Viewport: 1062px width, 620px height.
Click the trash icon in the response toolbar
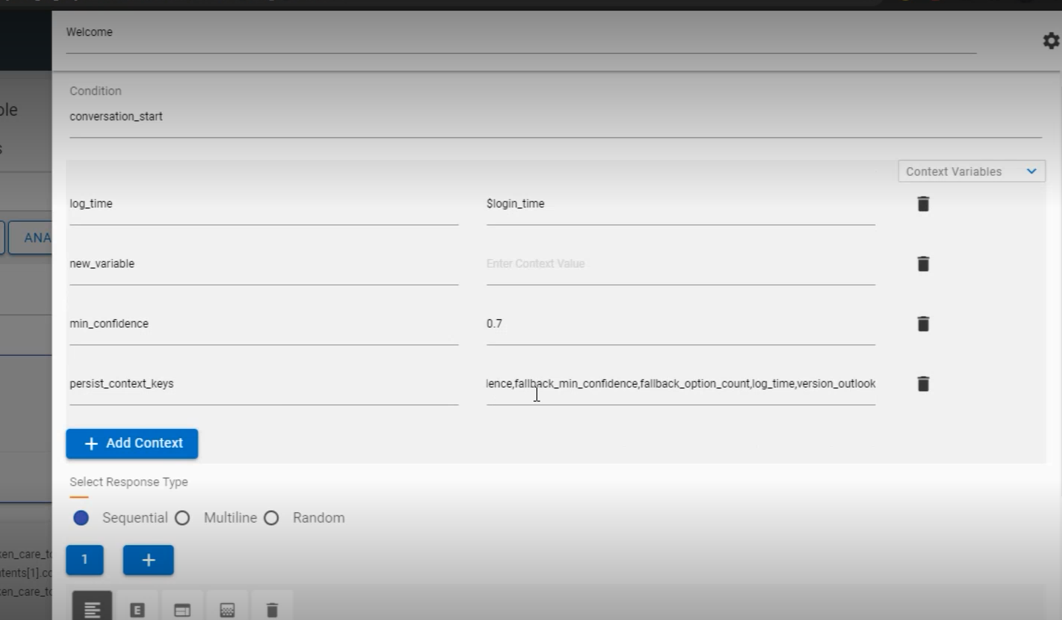[272, 606]
